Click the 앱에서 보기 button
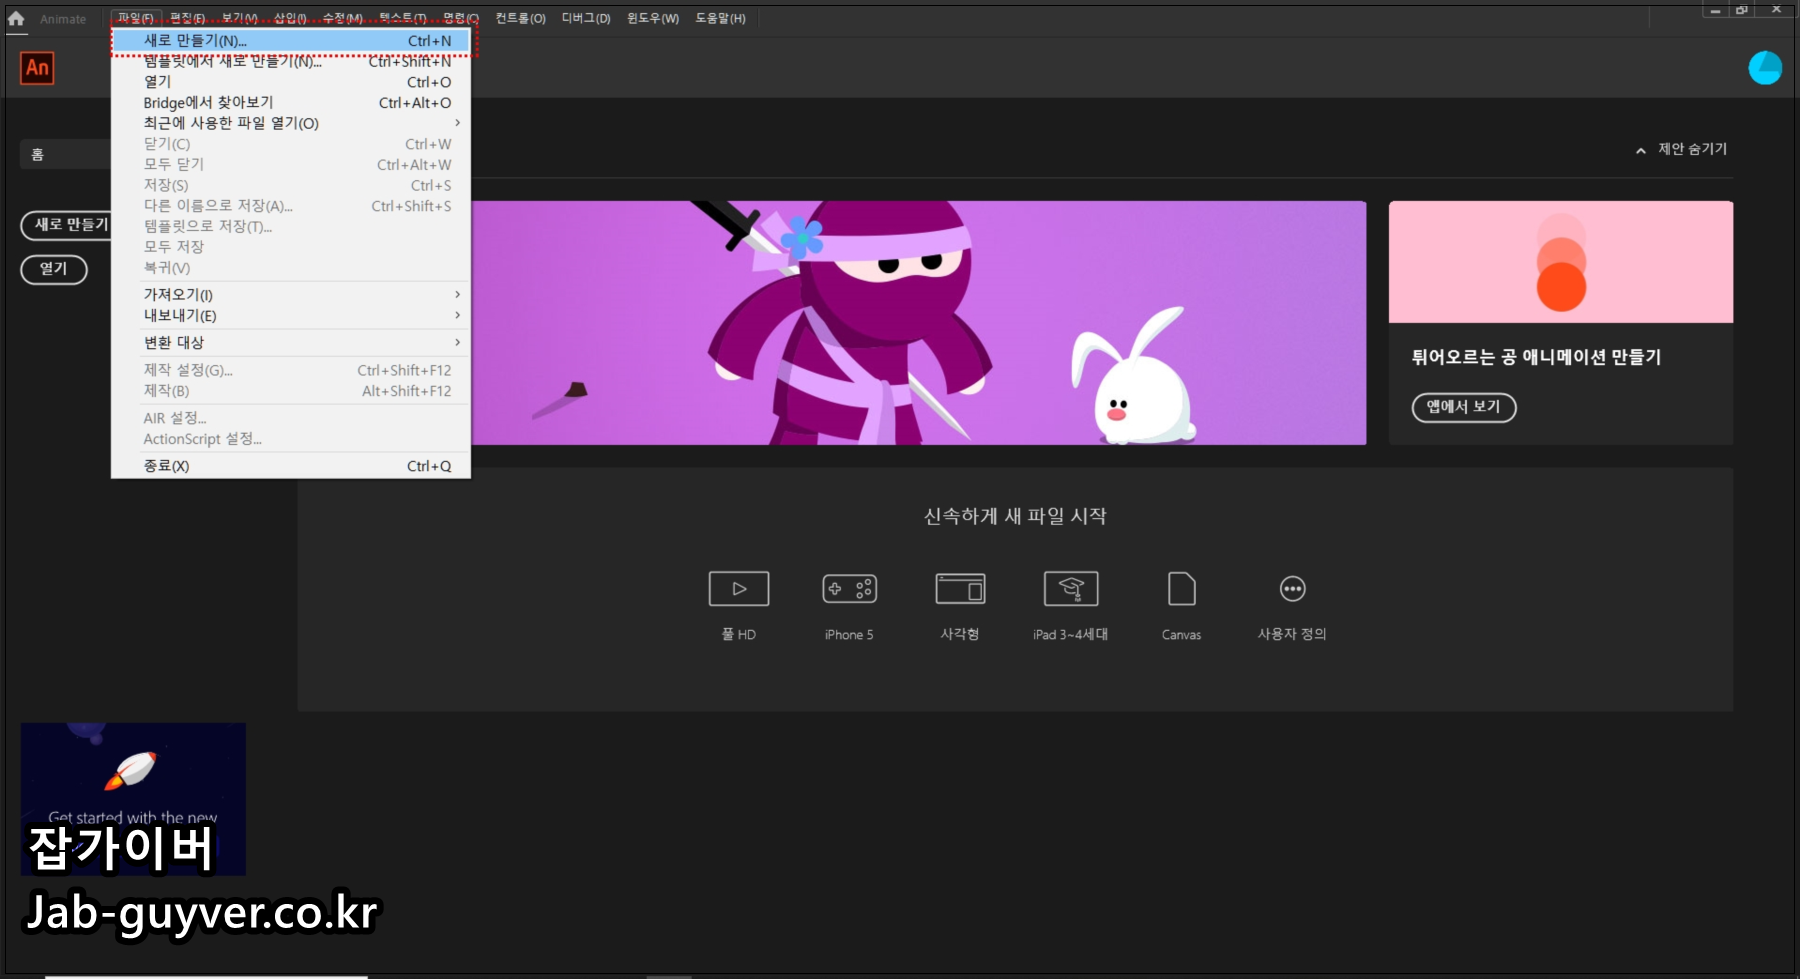Screen dimensions: 1800x979 pyautogui.click(x=1464, y=407)
